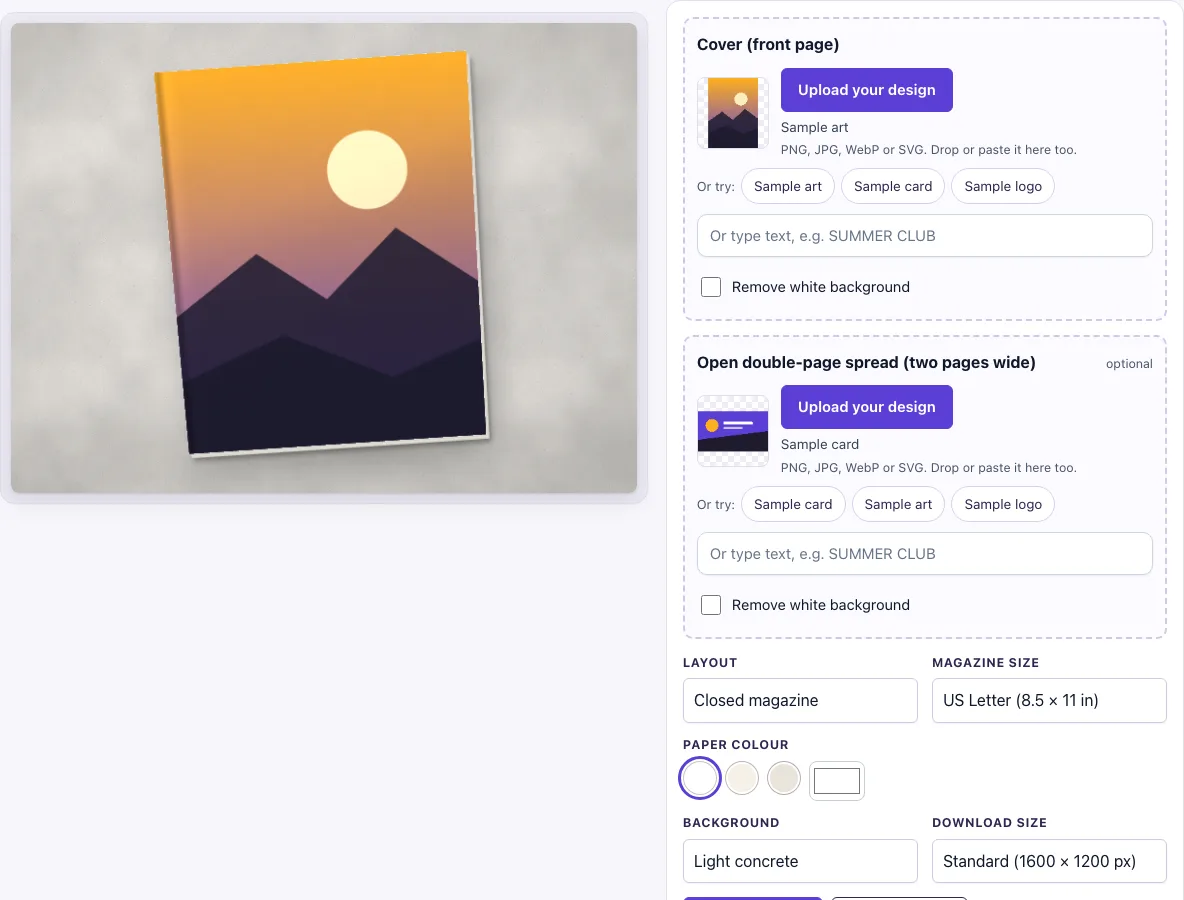Click Upload your design for the cover
Screen dimensions: 1184x900
click(866, 90)
